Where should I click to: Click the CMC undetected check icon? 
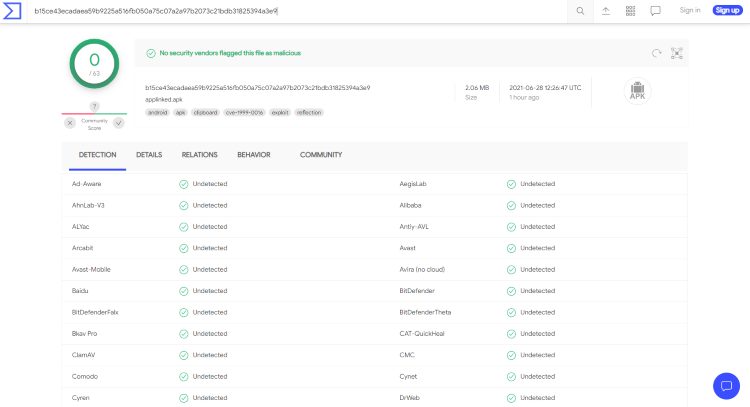pyautogui.click(x=511, y=355)
